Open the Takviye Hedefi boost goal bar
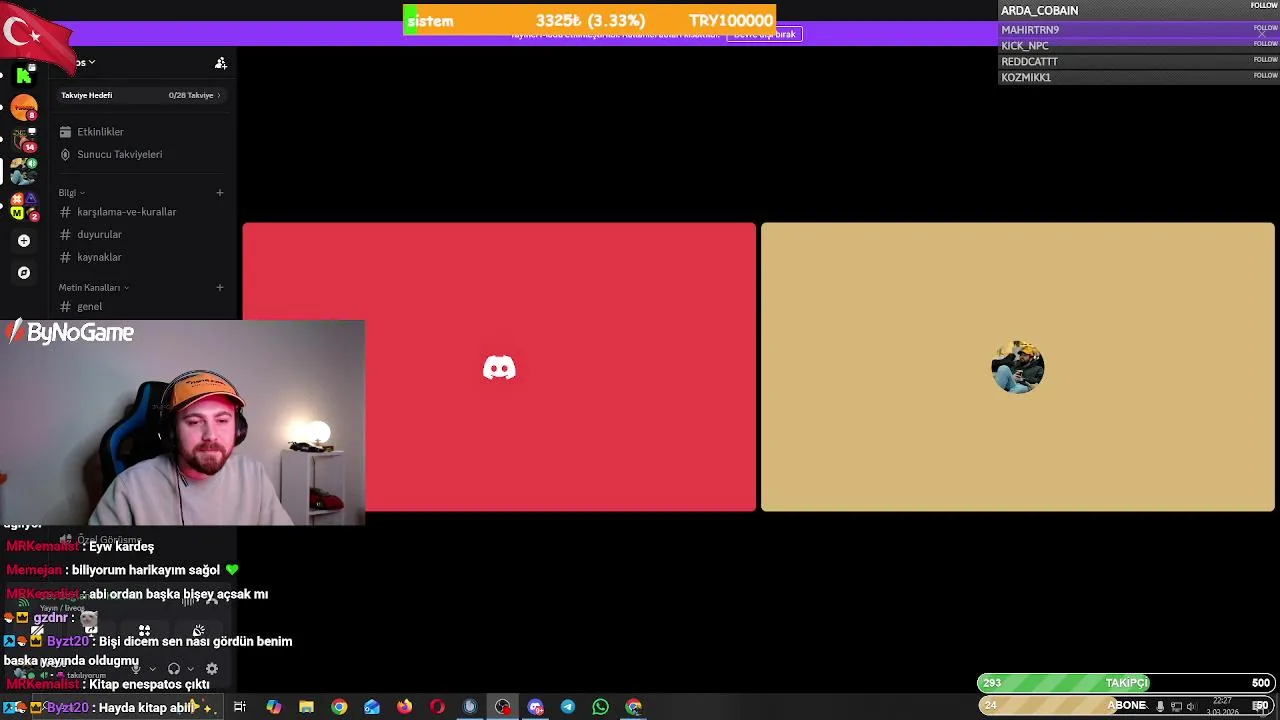The height and width of the screenshot is (720, 1280). pos(141,95)
